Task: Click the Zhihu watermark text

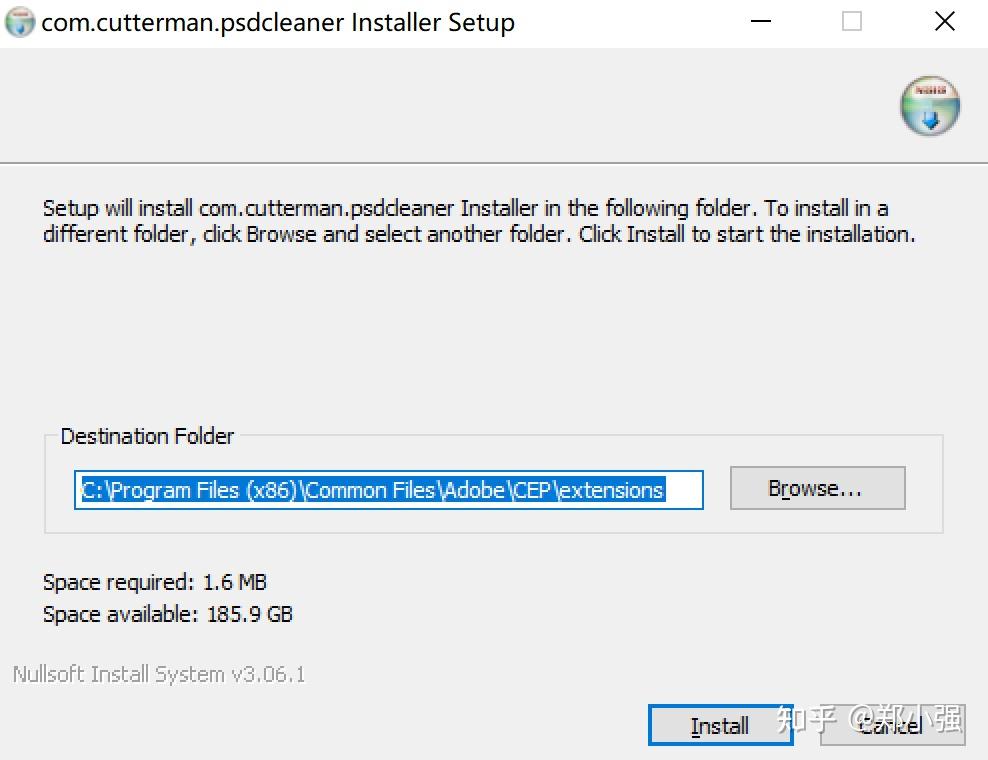Action: coord(870,719)
